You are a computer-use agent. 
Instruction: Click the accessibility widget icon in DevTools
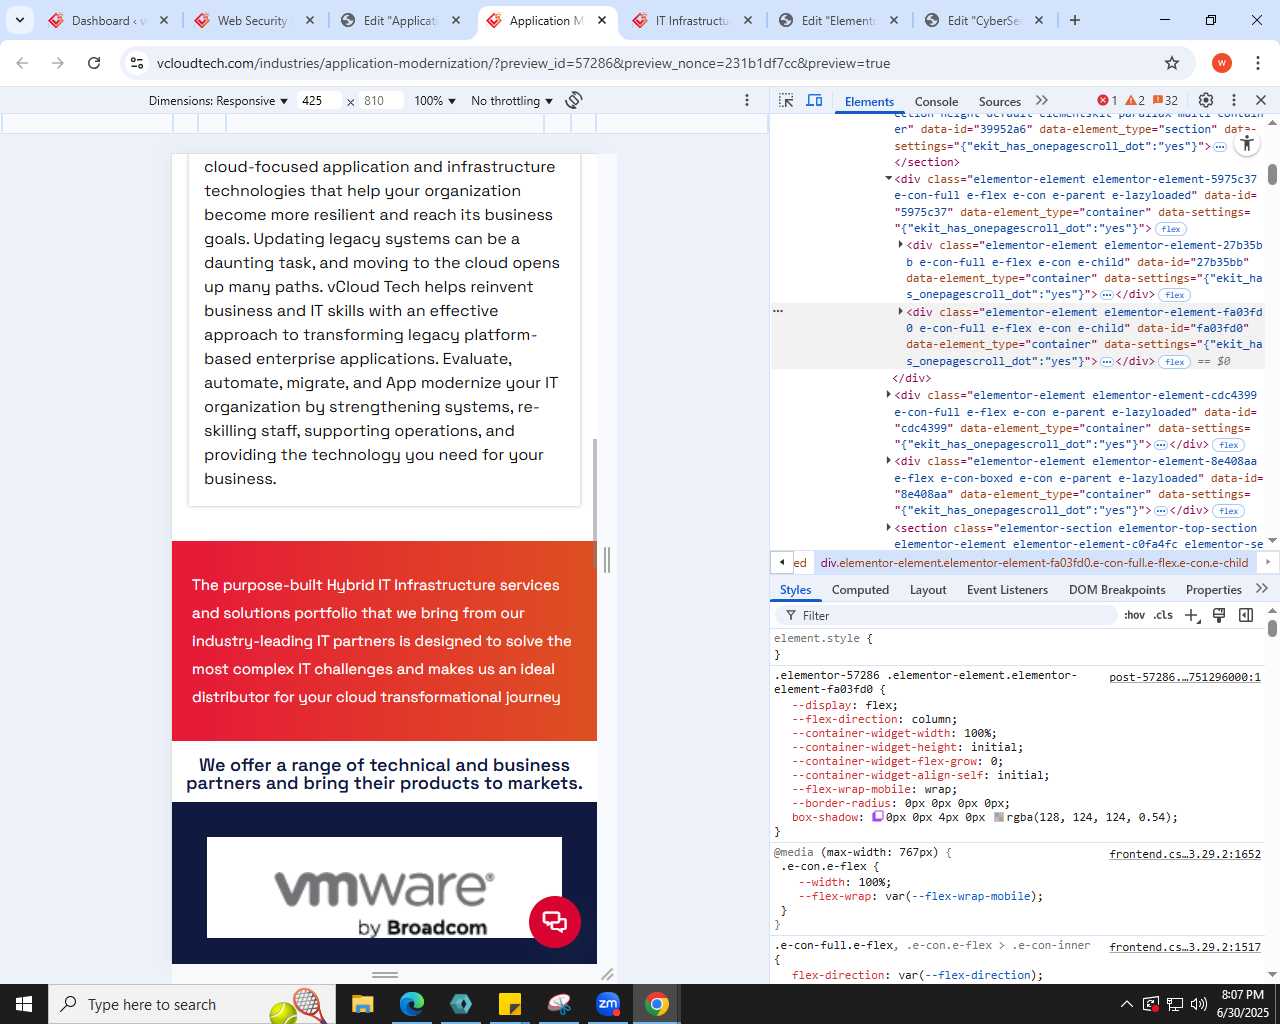point(1246,144)
